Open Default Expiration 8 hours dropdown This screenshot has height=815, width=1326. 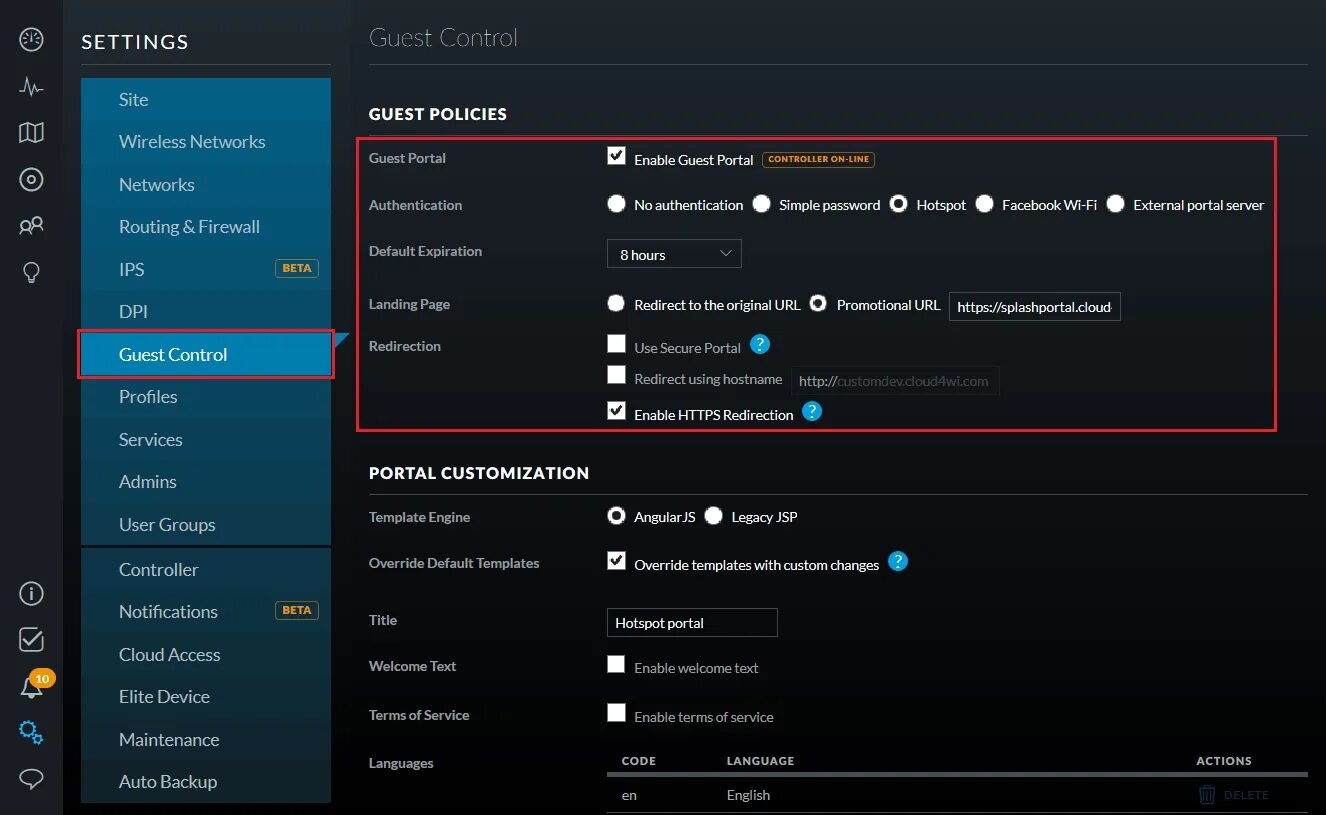674,254
